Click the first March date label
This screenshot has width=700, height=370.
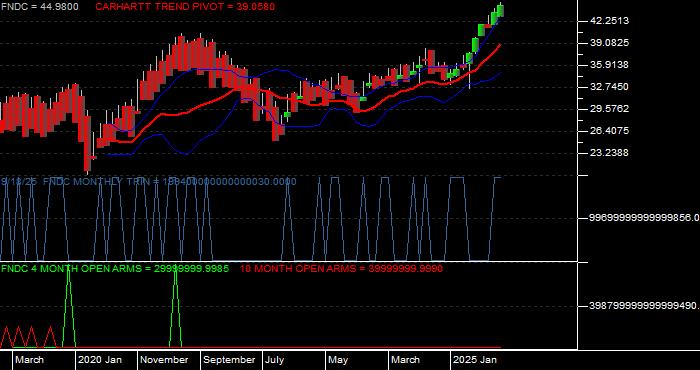point(30,360)
